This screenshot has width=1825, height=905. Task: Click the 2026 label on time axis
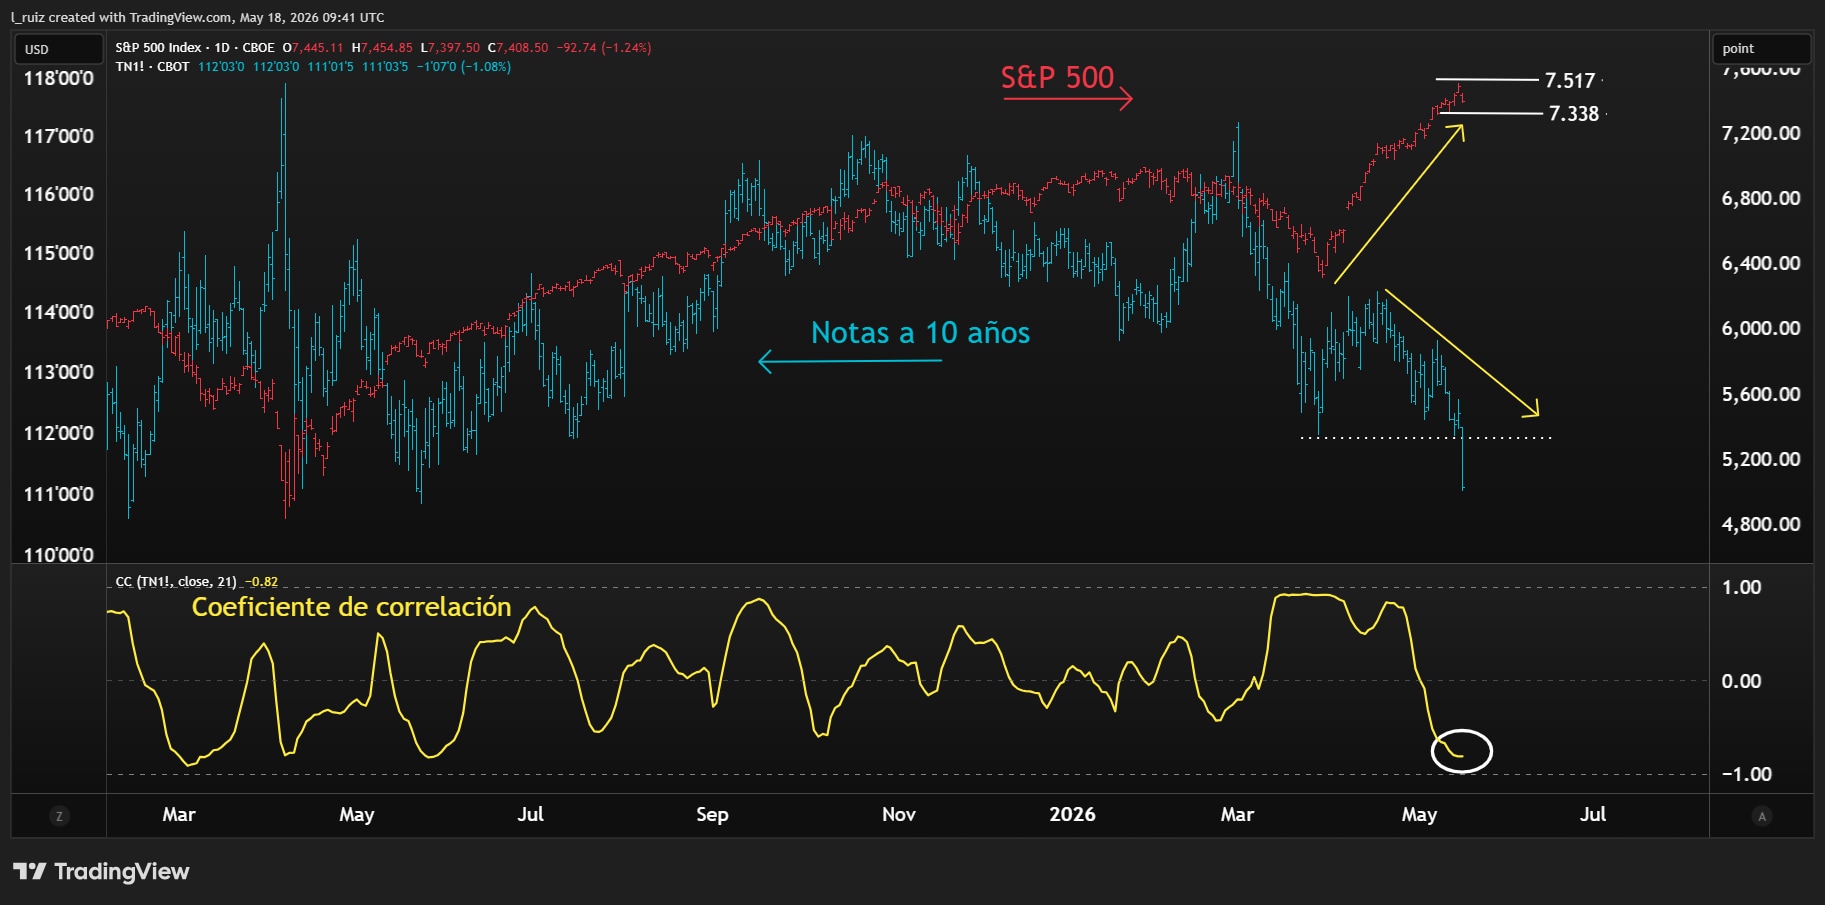point(1072,814)
